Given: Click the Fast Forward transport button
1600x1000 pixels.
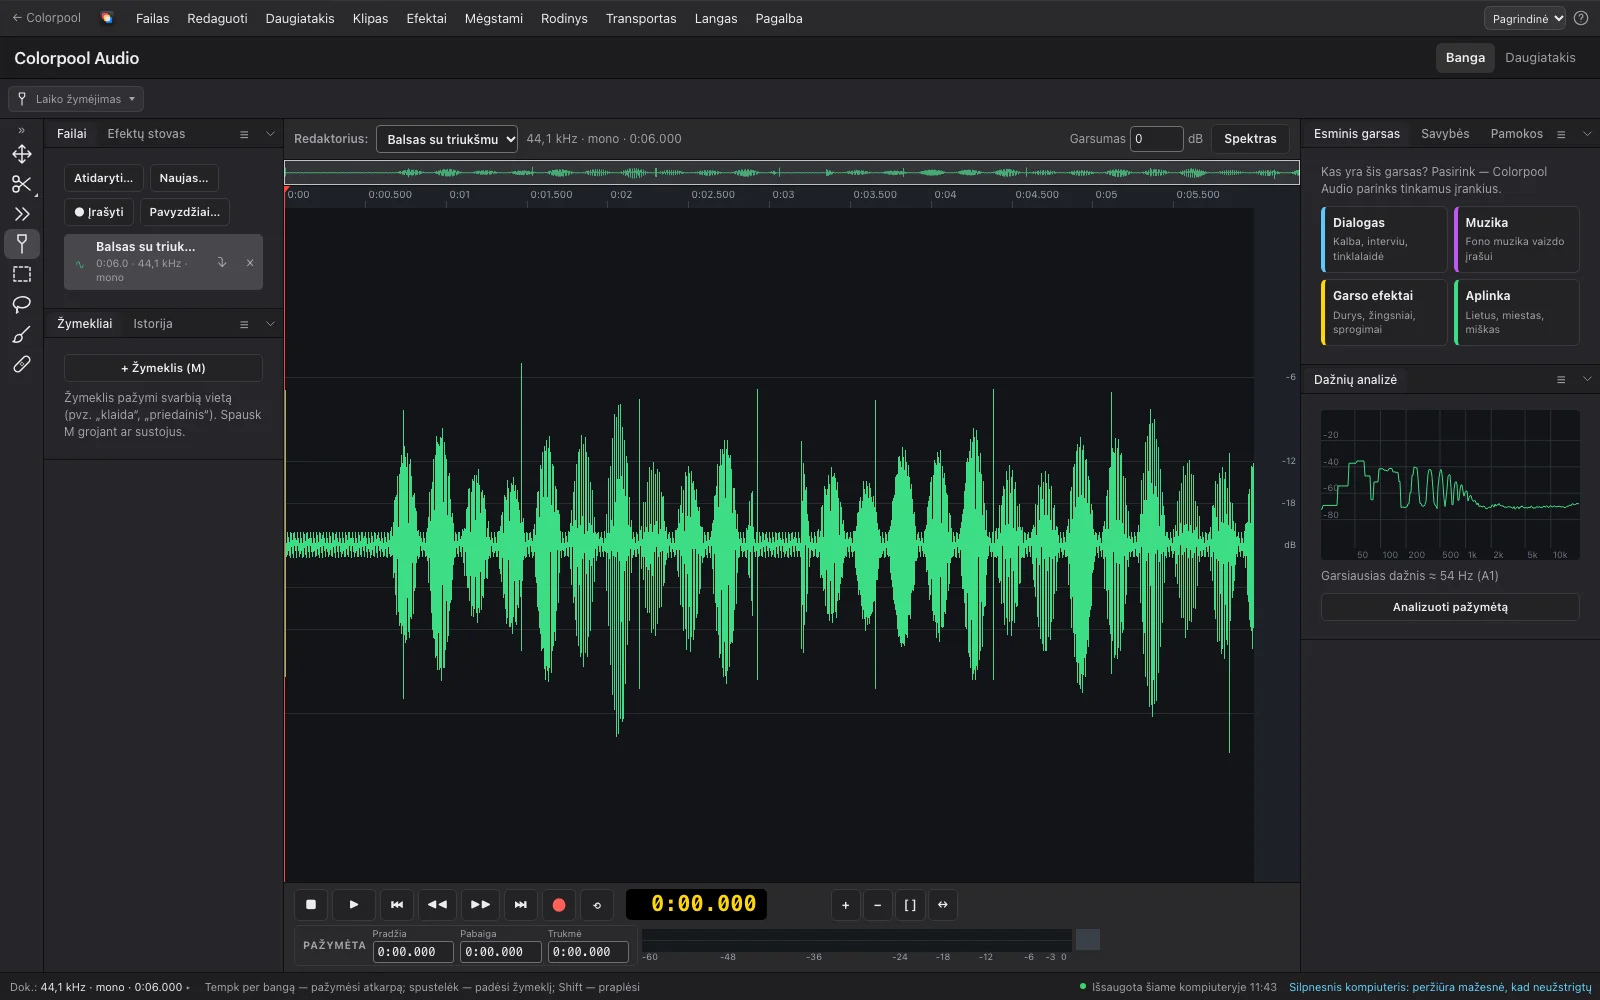Looking at the screenshot, I should point(481,905).
